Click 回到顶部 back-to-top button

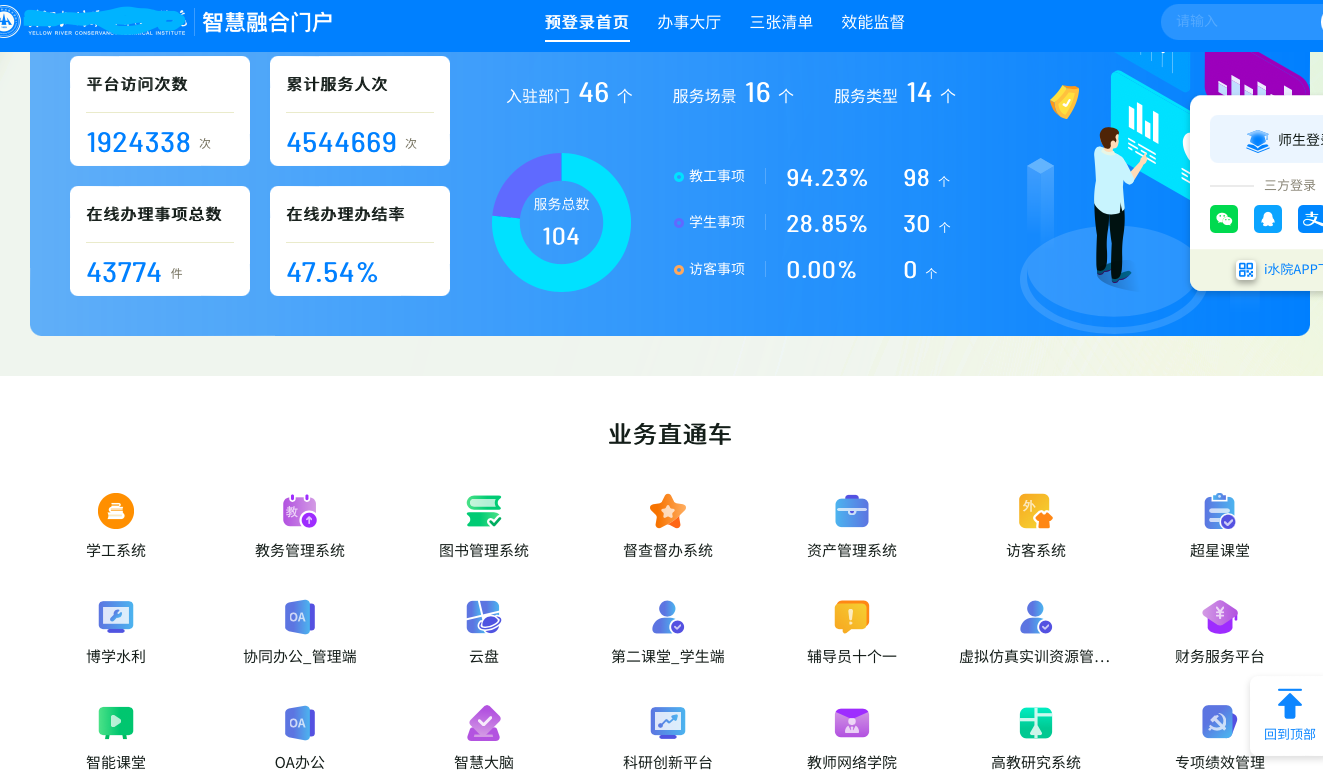[x=1289, y=715]
